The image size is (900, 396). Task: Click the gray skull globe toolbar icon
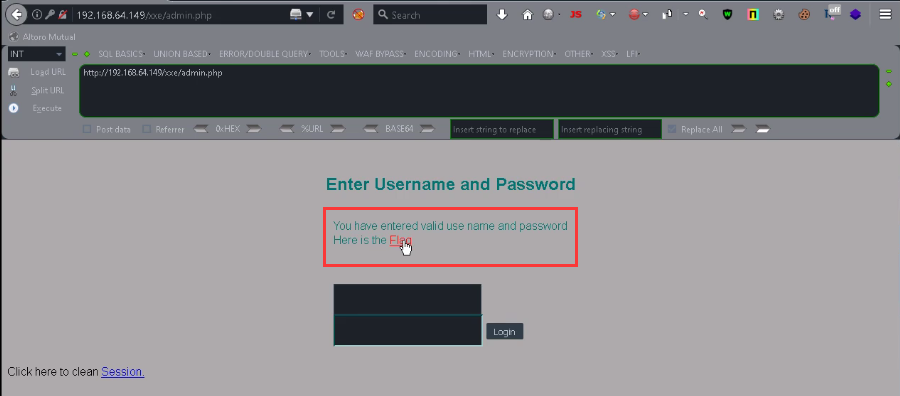(x=549, y=15)
